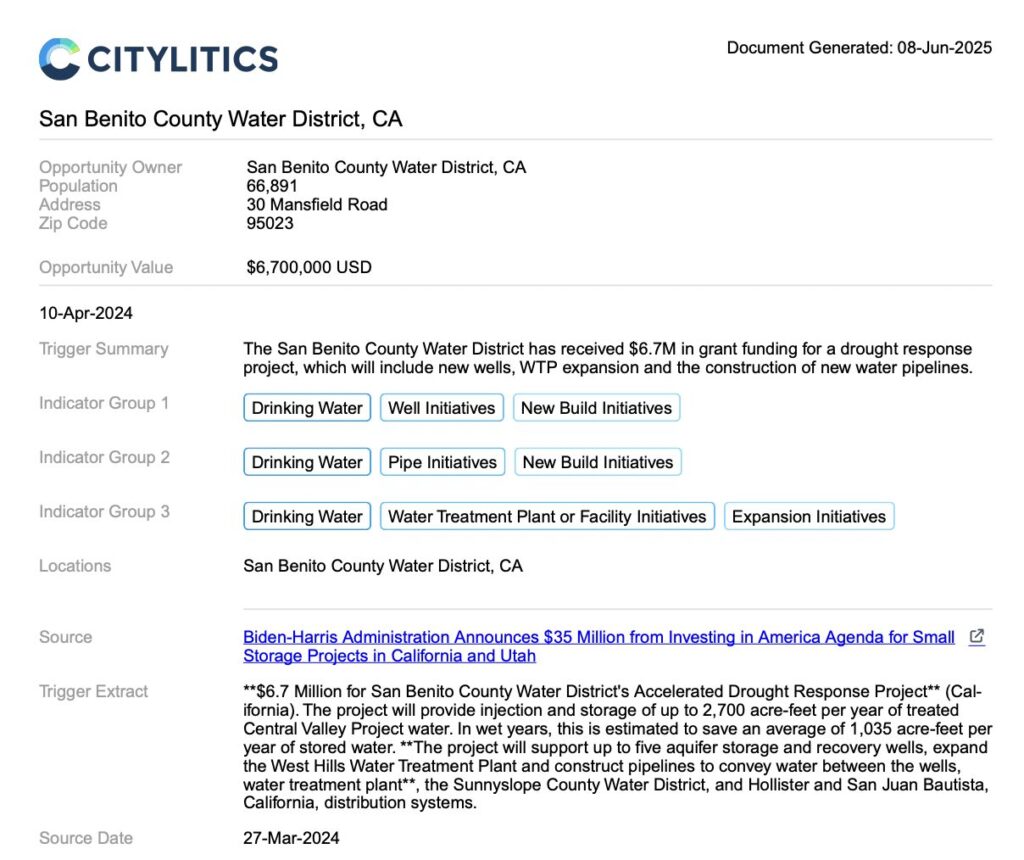Click the Opportunity Value label
Viewport: 1024px width, 860px height.
(x=106, y=267)
